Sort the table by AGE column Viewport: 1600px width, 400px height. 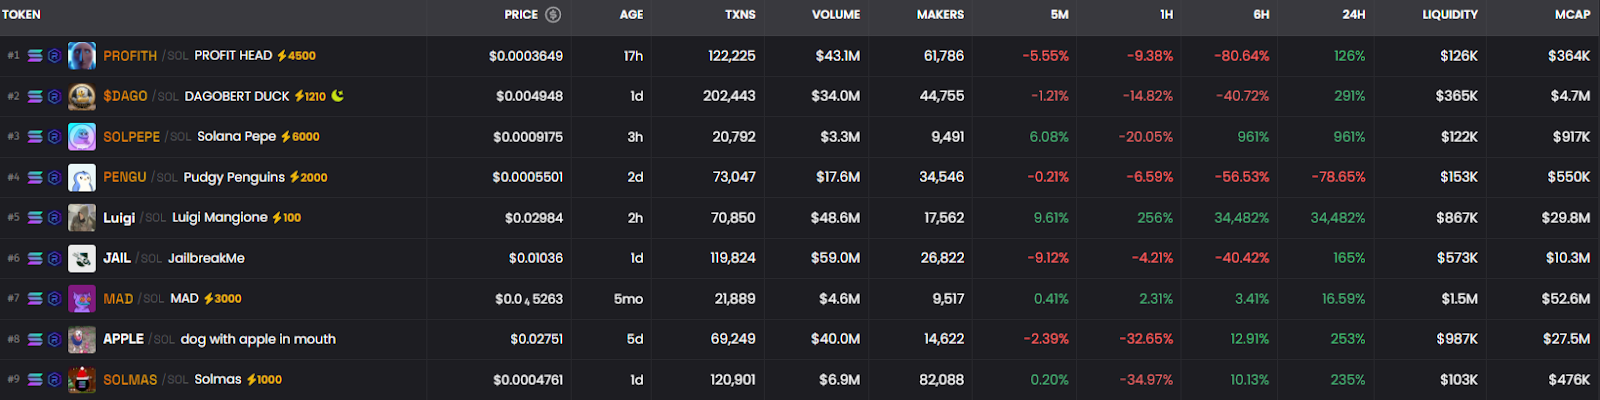click(x=631, y=15)
